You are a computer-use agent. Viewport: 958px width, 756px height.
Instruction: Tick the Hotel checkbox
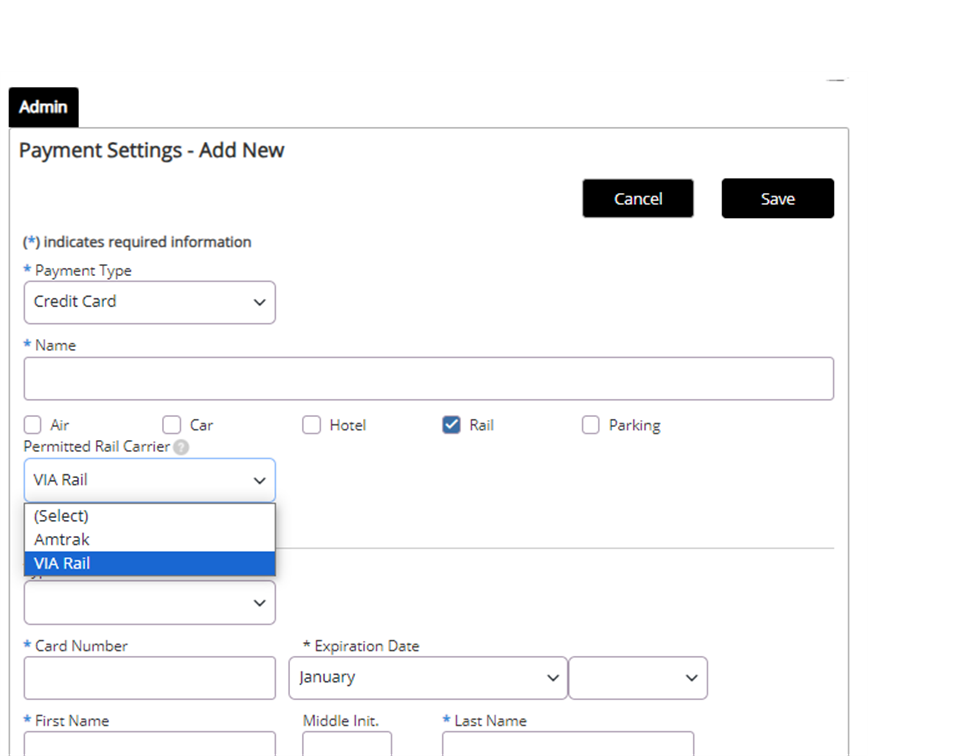(312, 425)
